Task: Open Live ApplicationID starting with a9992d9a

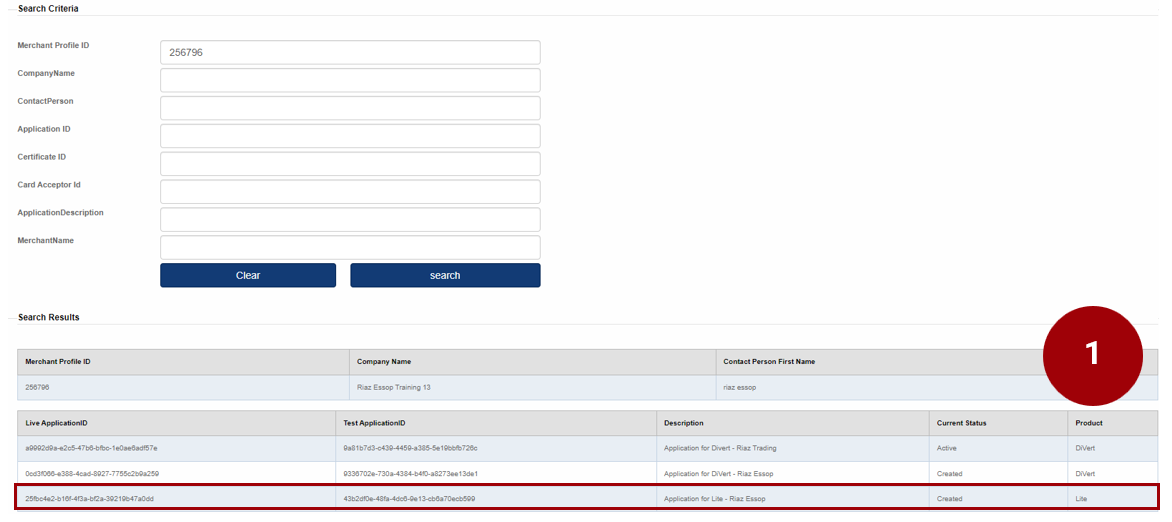Action: pyautogui.click(x=91, y=448)
